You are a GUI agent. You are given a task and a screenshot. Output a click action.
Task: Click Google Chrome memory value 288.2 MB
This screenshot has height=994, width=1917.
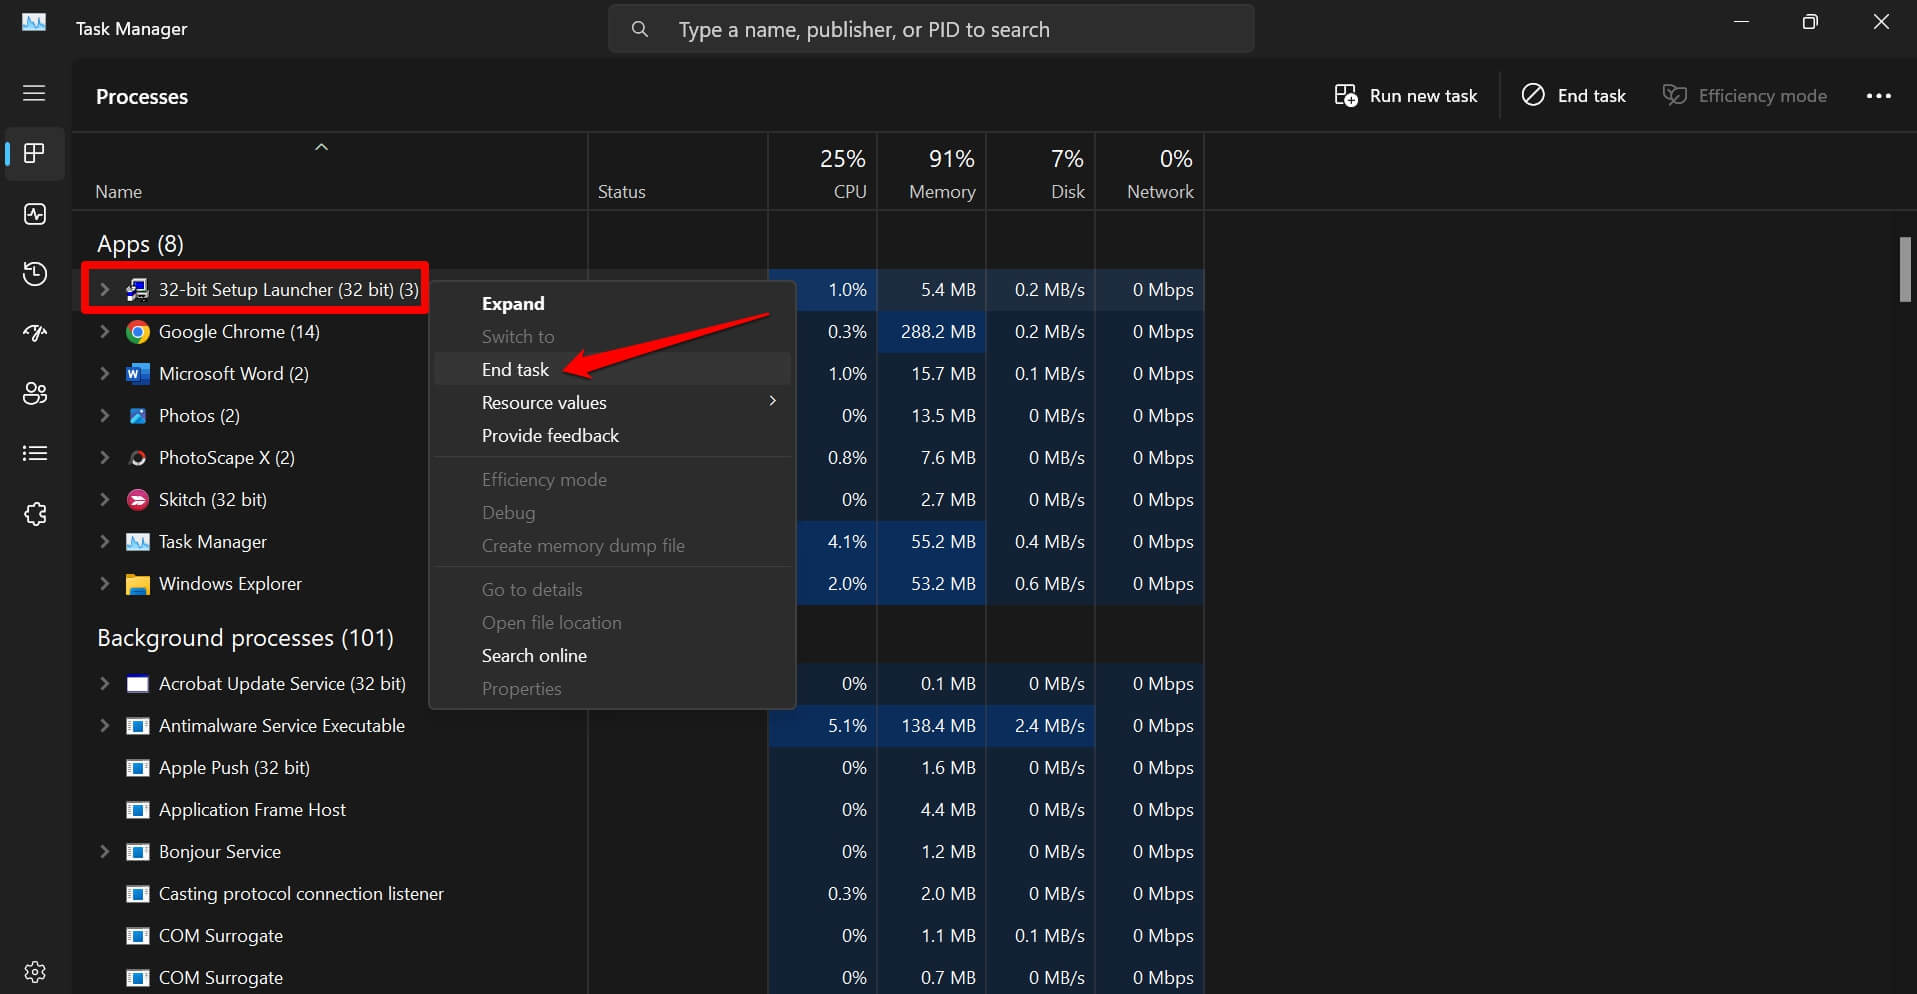tap(938, 332)
